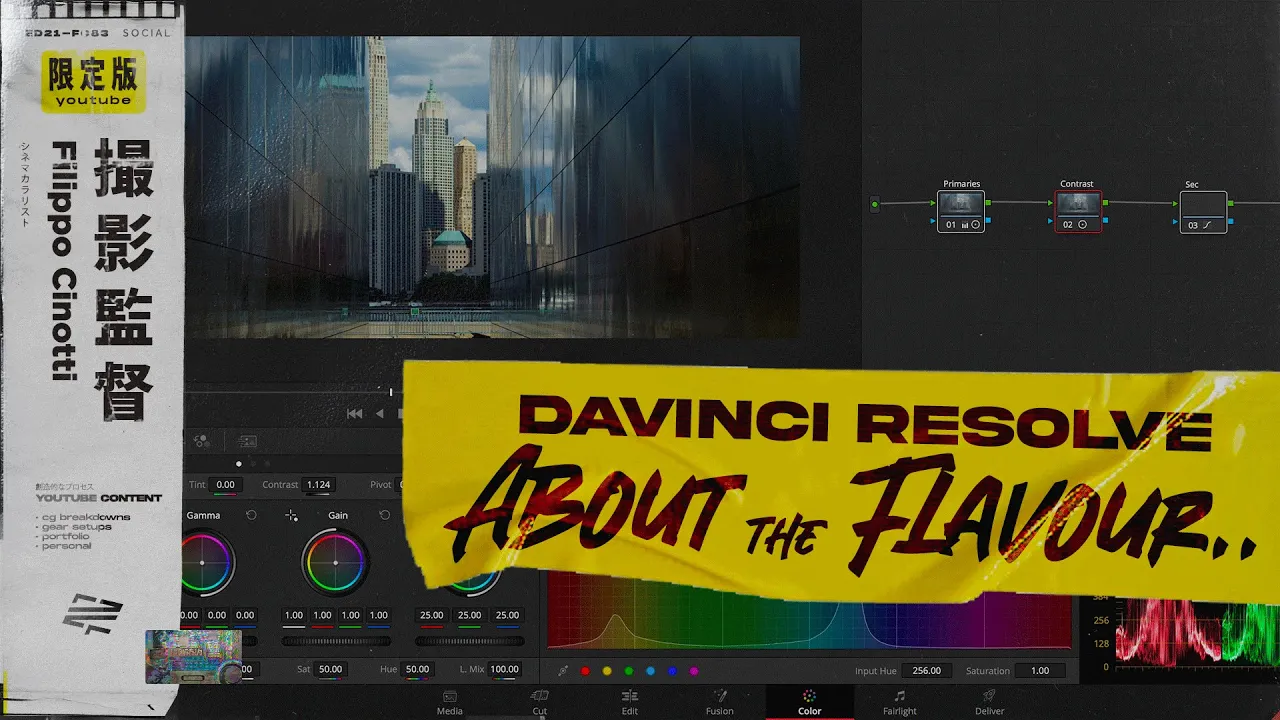
Task: Click the Hue 50.00 field
Action: [417, 670]
